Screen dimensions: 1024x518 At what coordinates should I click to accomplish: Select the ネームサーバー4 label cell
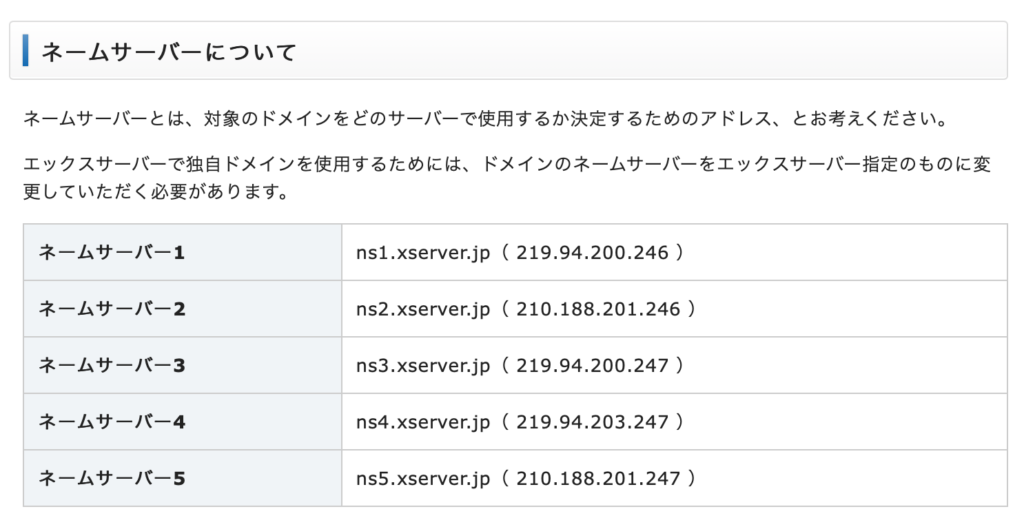tap(182, 422)
